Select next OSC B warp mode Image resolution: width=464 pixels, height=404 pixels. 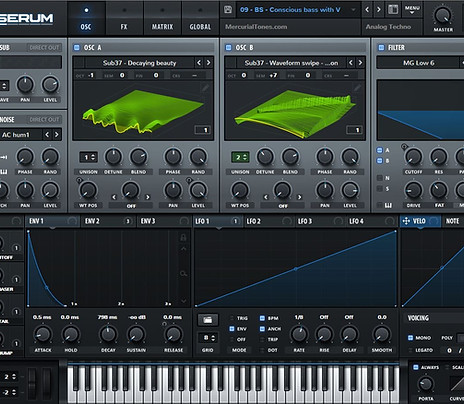tap(299, 197)
